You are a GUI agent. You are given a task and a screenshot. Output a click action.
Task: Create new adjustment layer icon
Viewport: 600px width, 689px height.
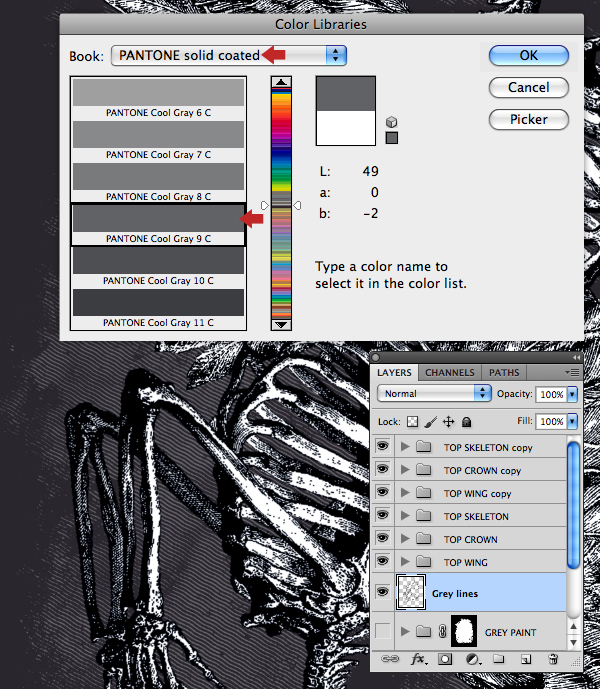coord(472,659)
